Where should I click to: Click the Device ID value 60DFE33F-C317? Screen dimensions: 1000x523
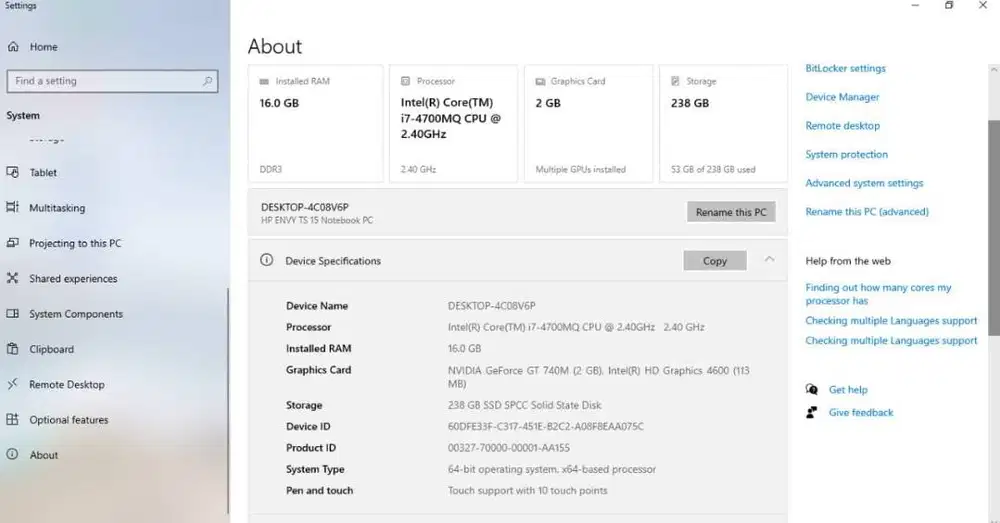point(545,426)
